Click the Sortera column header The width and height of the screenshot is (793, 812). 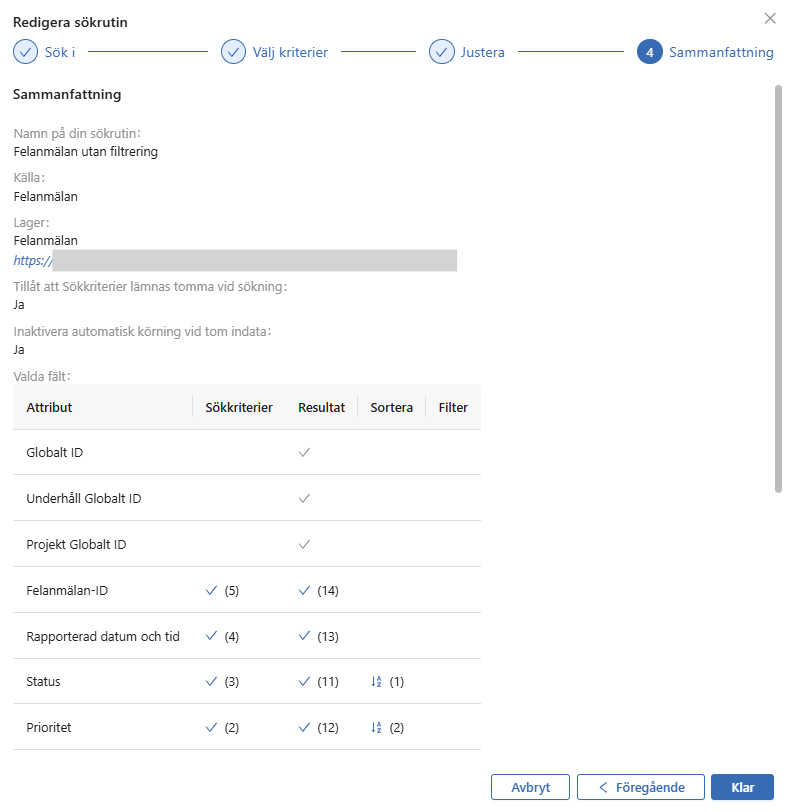[391, 408]
